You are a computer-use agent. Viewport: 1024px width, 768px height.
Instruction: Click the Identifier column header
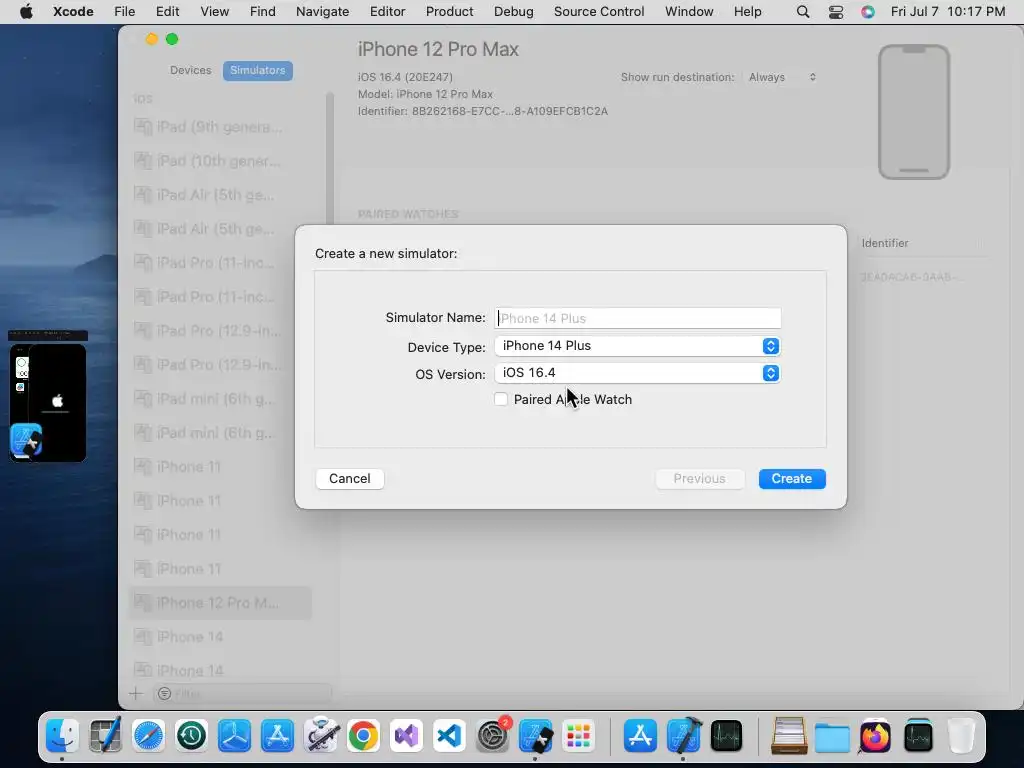(885, 243)
